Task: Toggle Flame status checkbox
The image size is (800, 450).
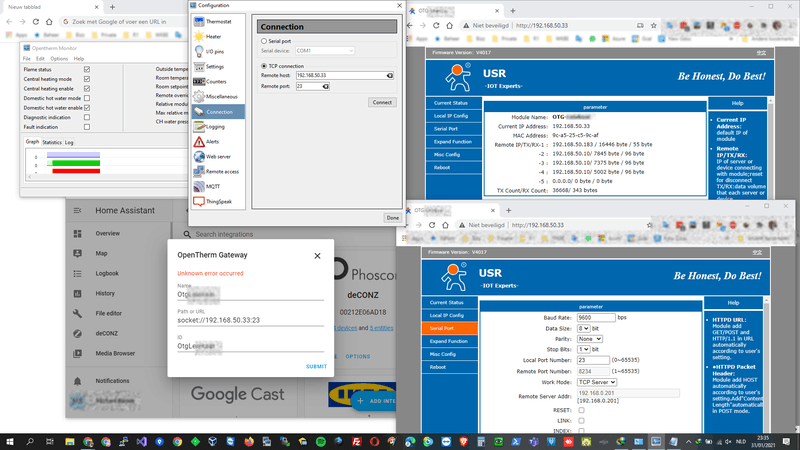Action: (87, 69)
